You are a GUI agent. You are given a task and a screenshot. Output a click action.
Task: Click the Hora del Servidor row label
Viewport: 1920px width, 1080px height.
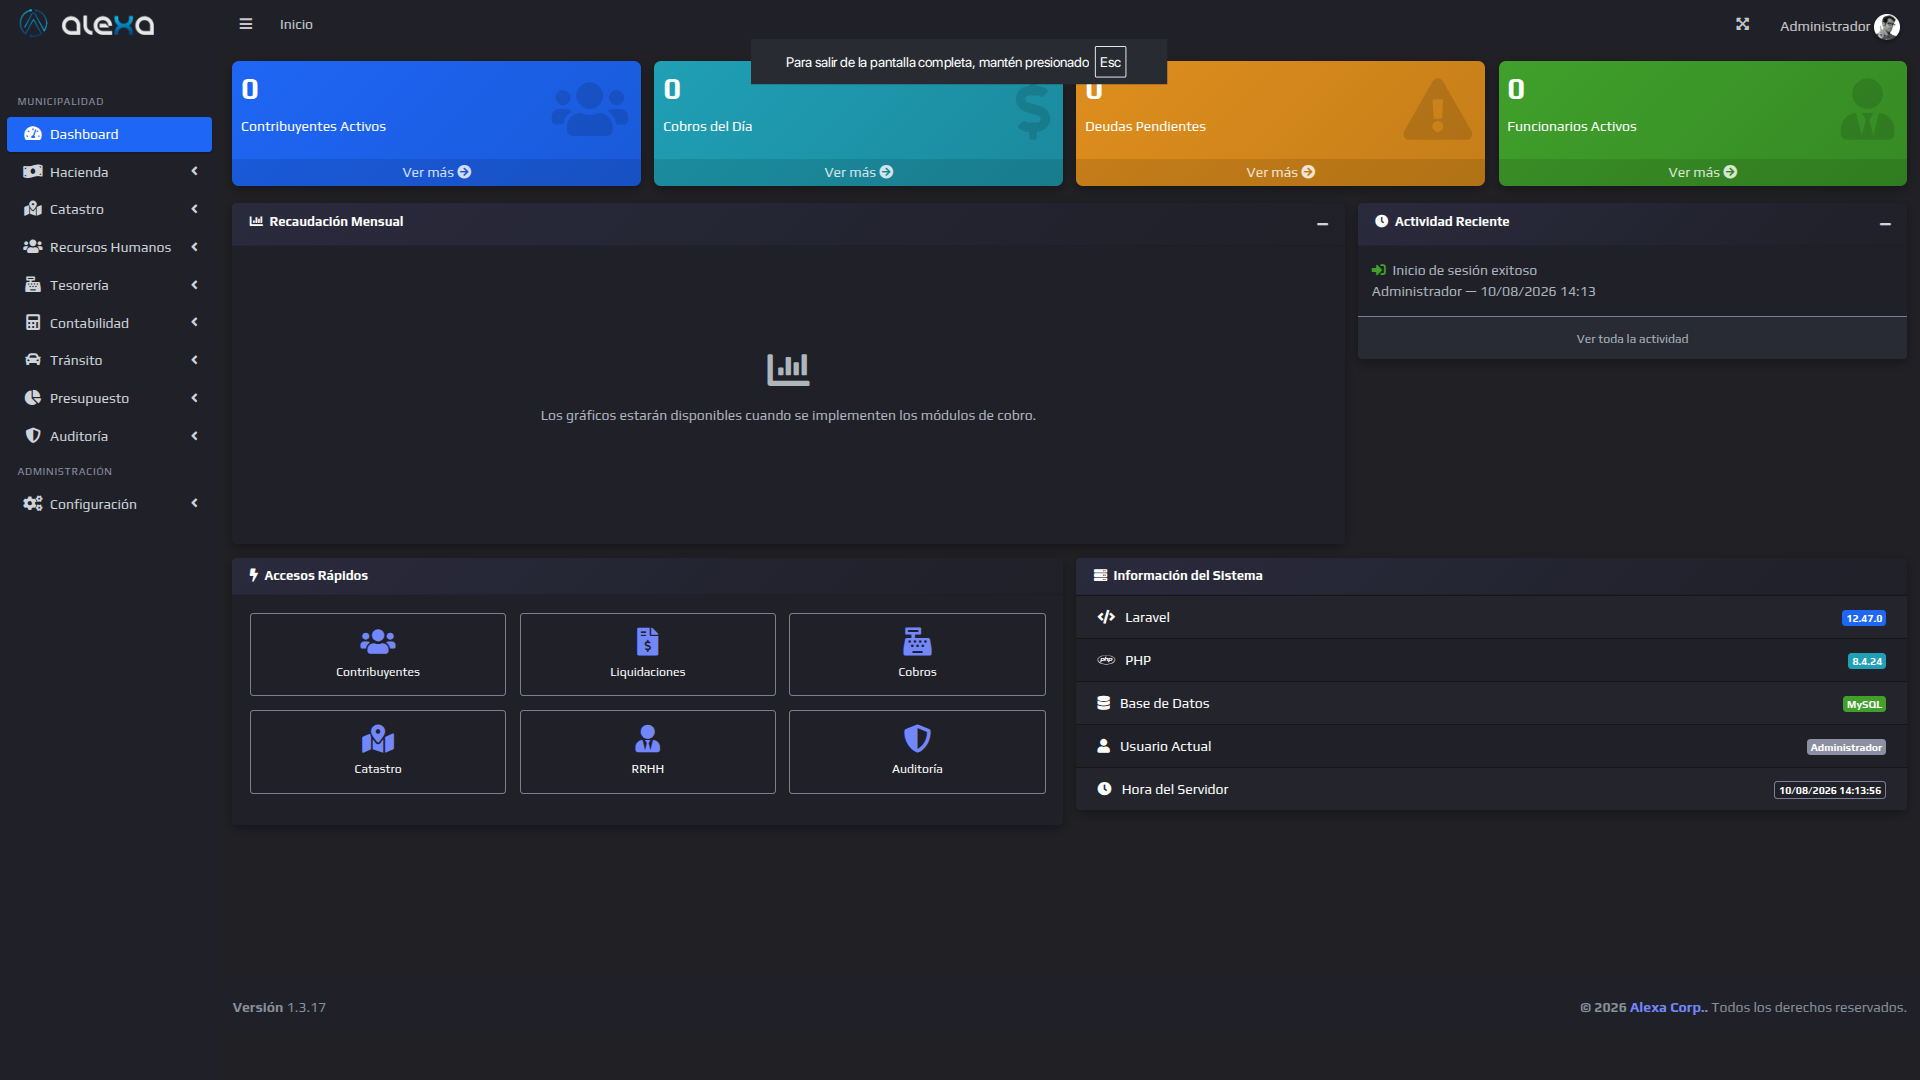[x=1174, y=789]
